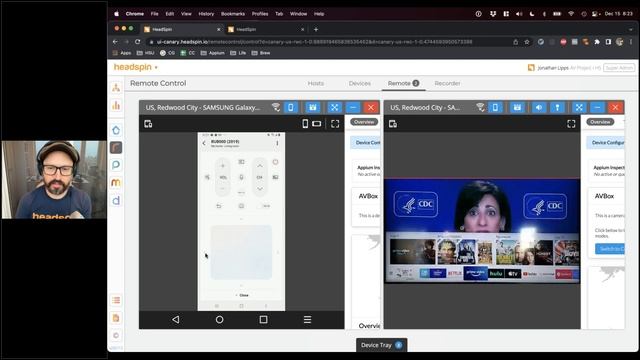Select the Remote tab
640x360 pixels.
pos(403,83)
